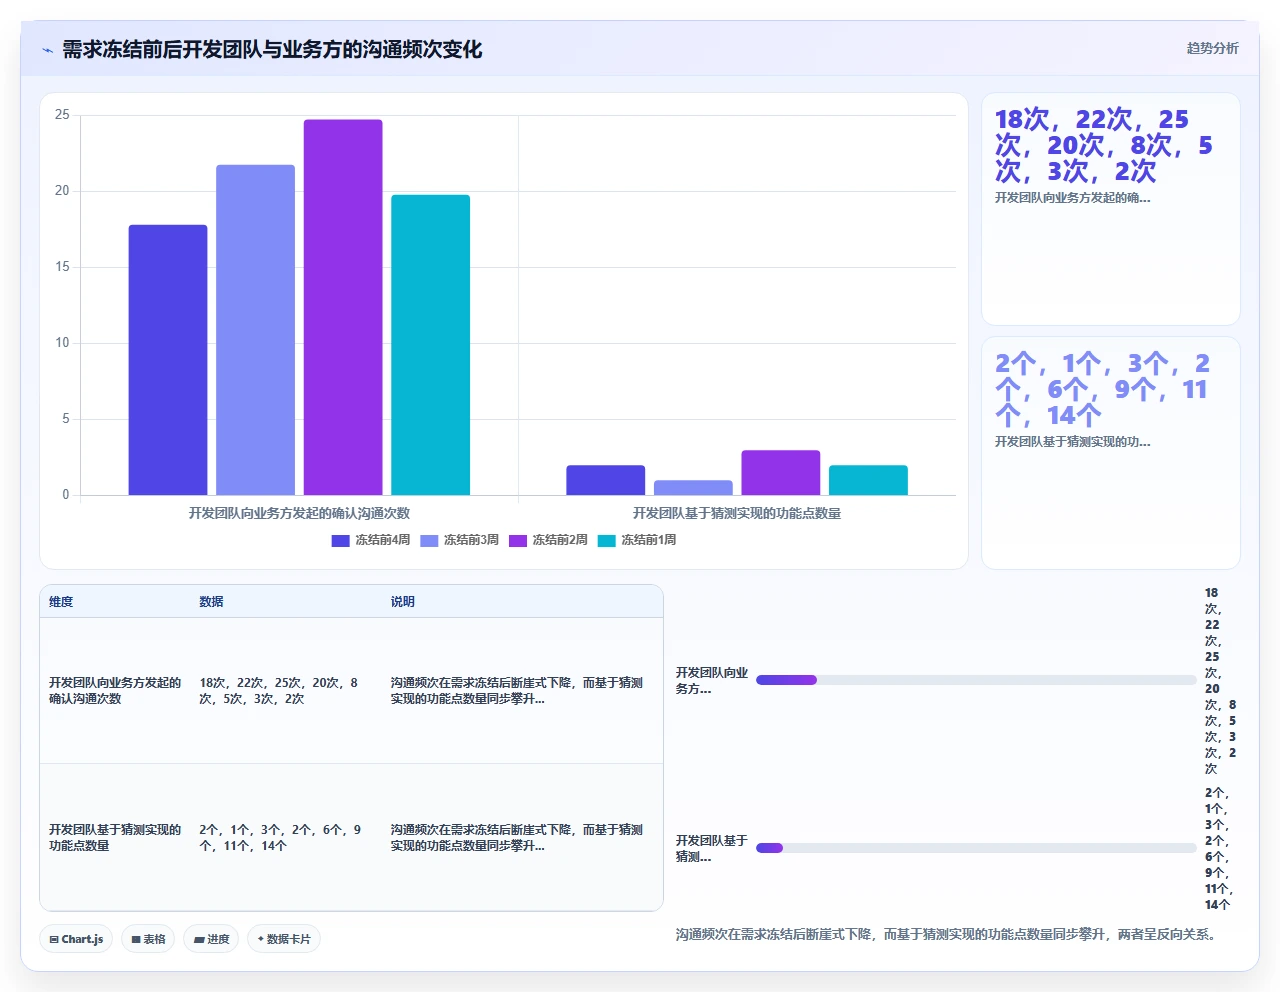Toggle the 冻结前2周 legend swatch
The image size is (1280, 992).
point(517,540)
